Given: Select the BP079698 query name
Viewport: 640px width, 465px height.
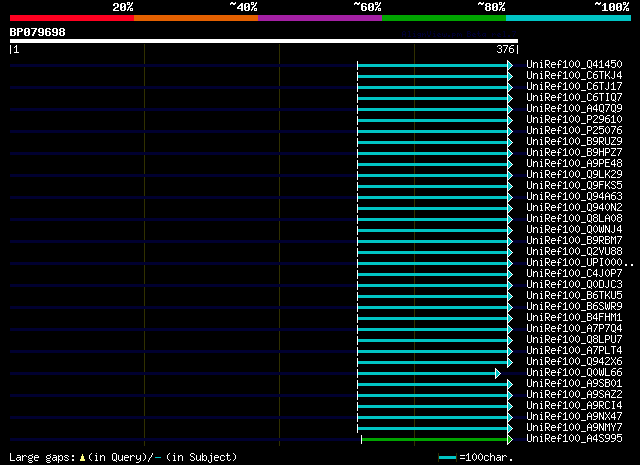Looking at the screenshot, I should tap(38, 32).
